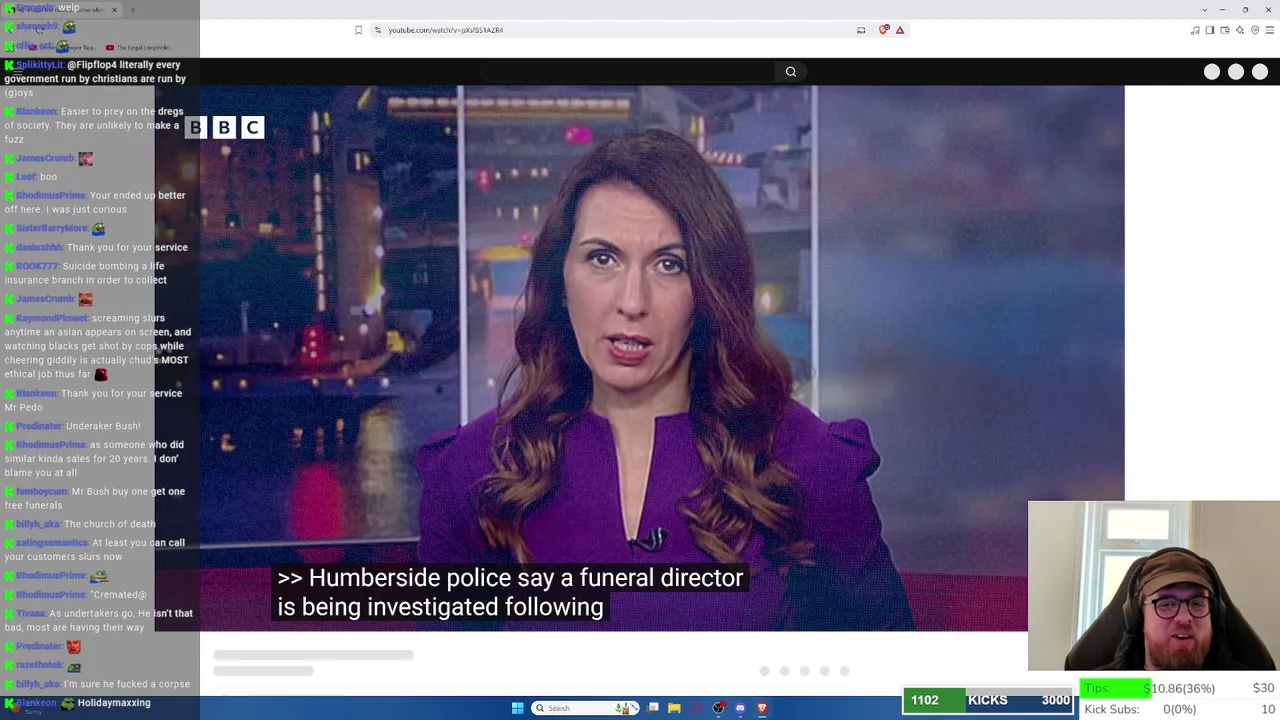The width and height of the screenshot is (1280, 720).
Task: Click the YouTube search magnifier button
Action: [x=791, y=72]
